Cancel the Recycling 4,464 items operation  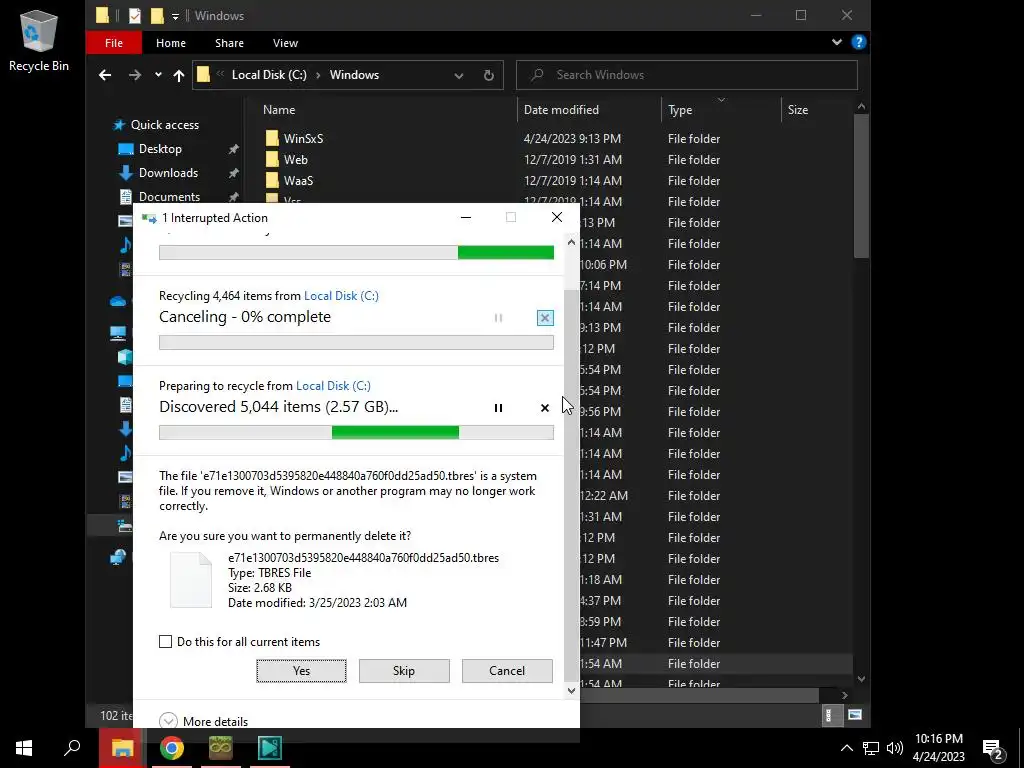coord(545,318)
